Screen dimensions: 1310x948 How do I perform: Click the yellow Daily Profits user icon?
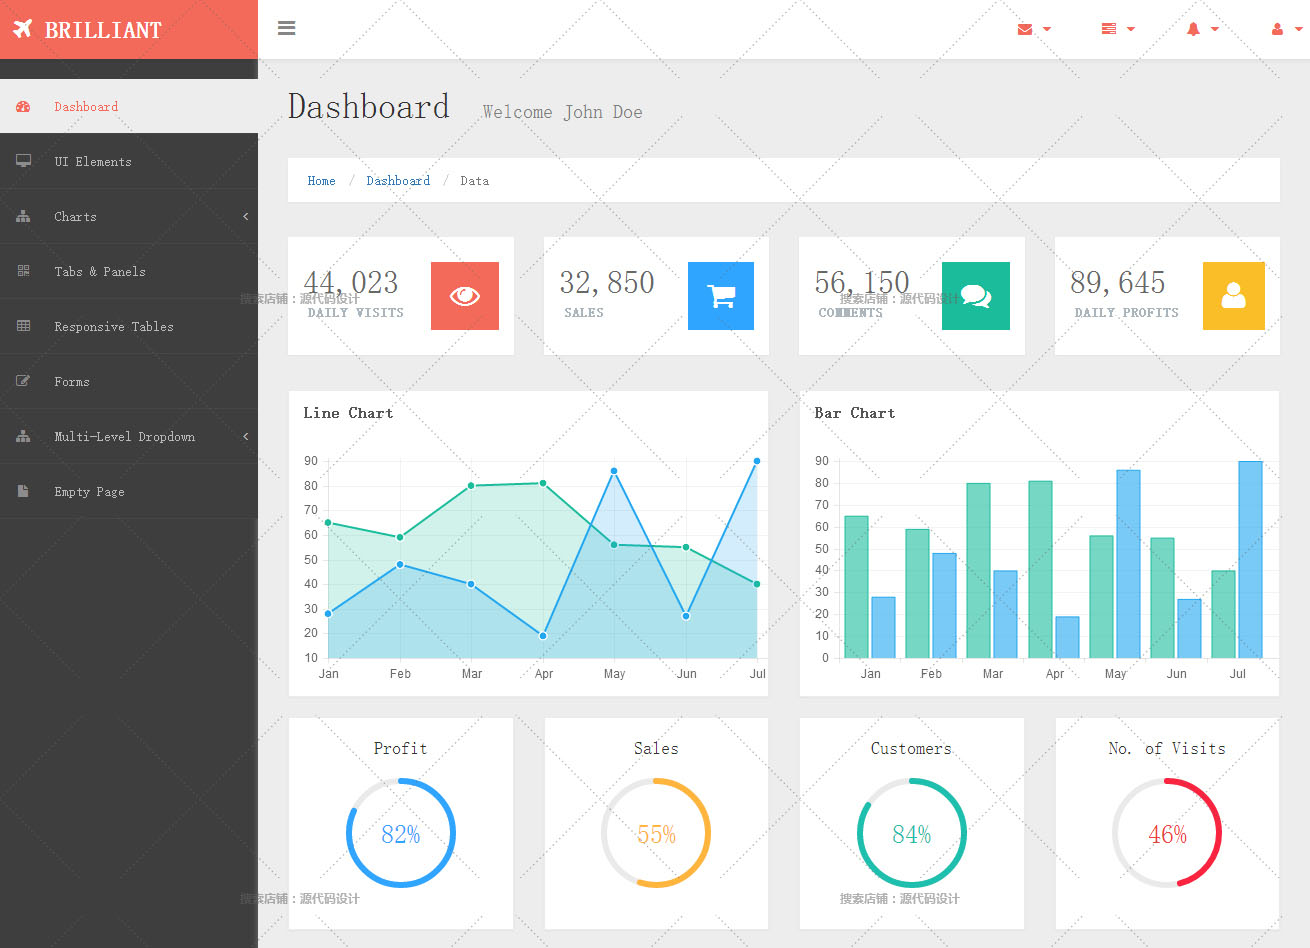(x=1233, y=296)
